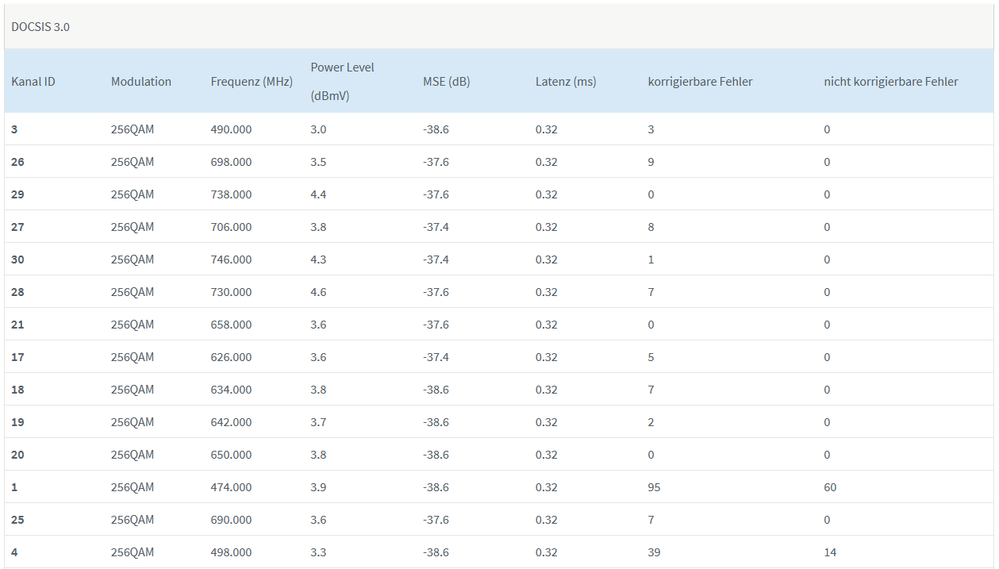Click the uncorrectable errors value 60

830,487
